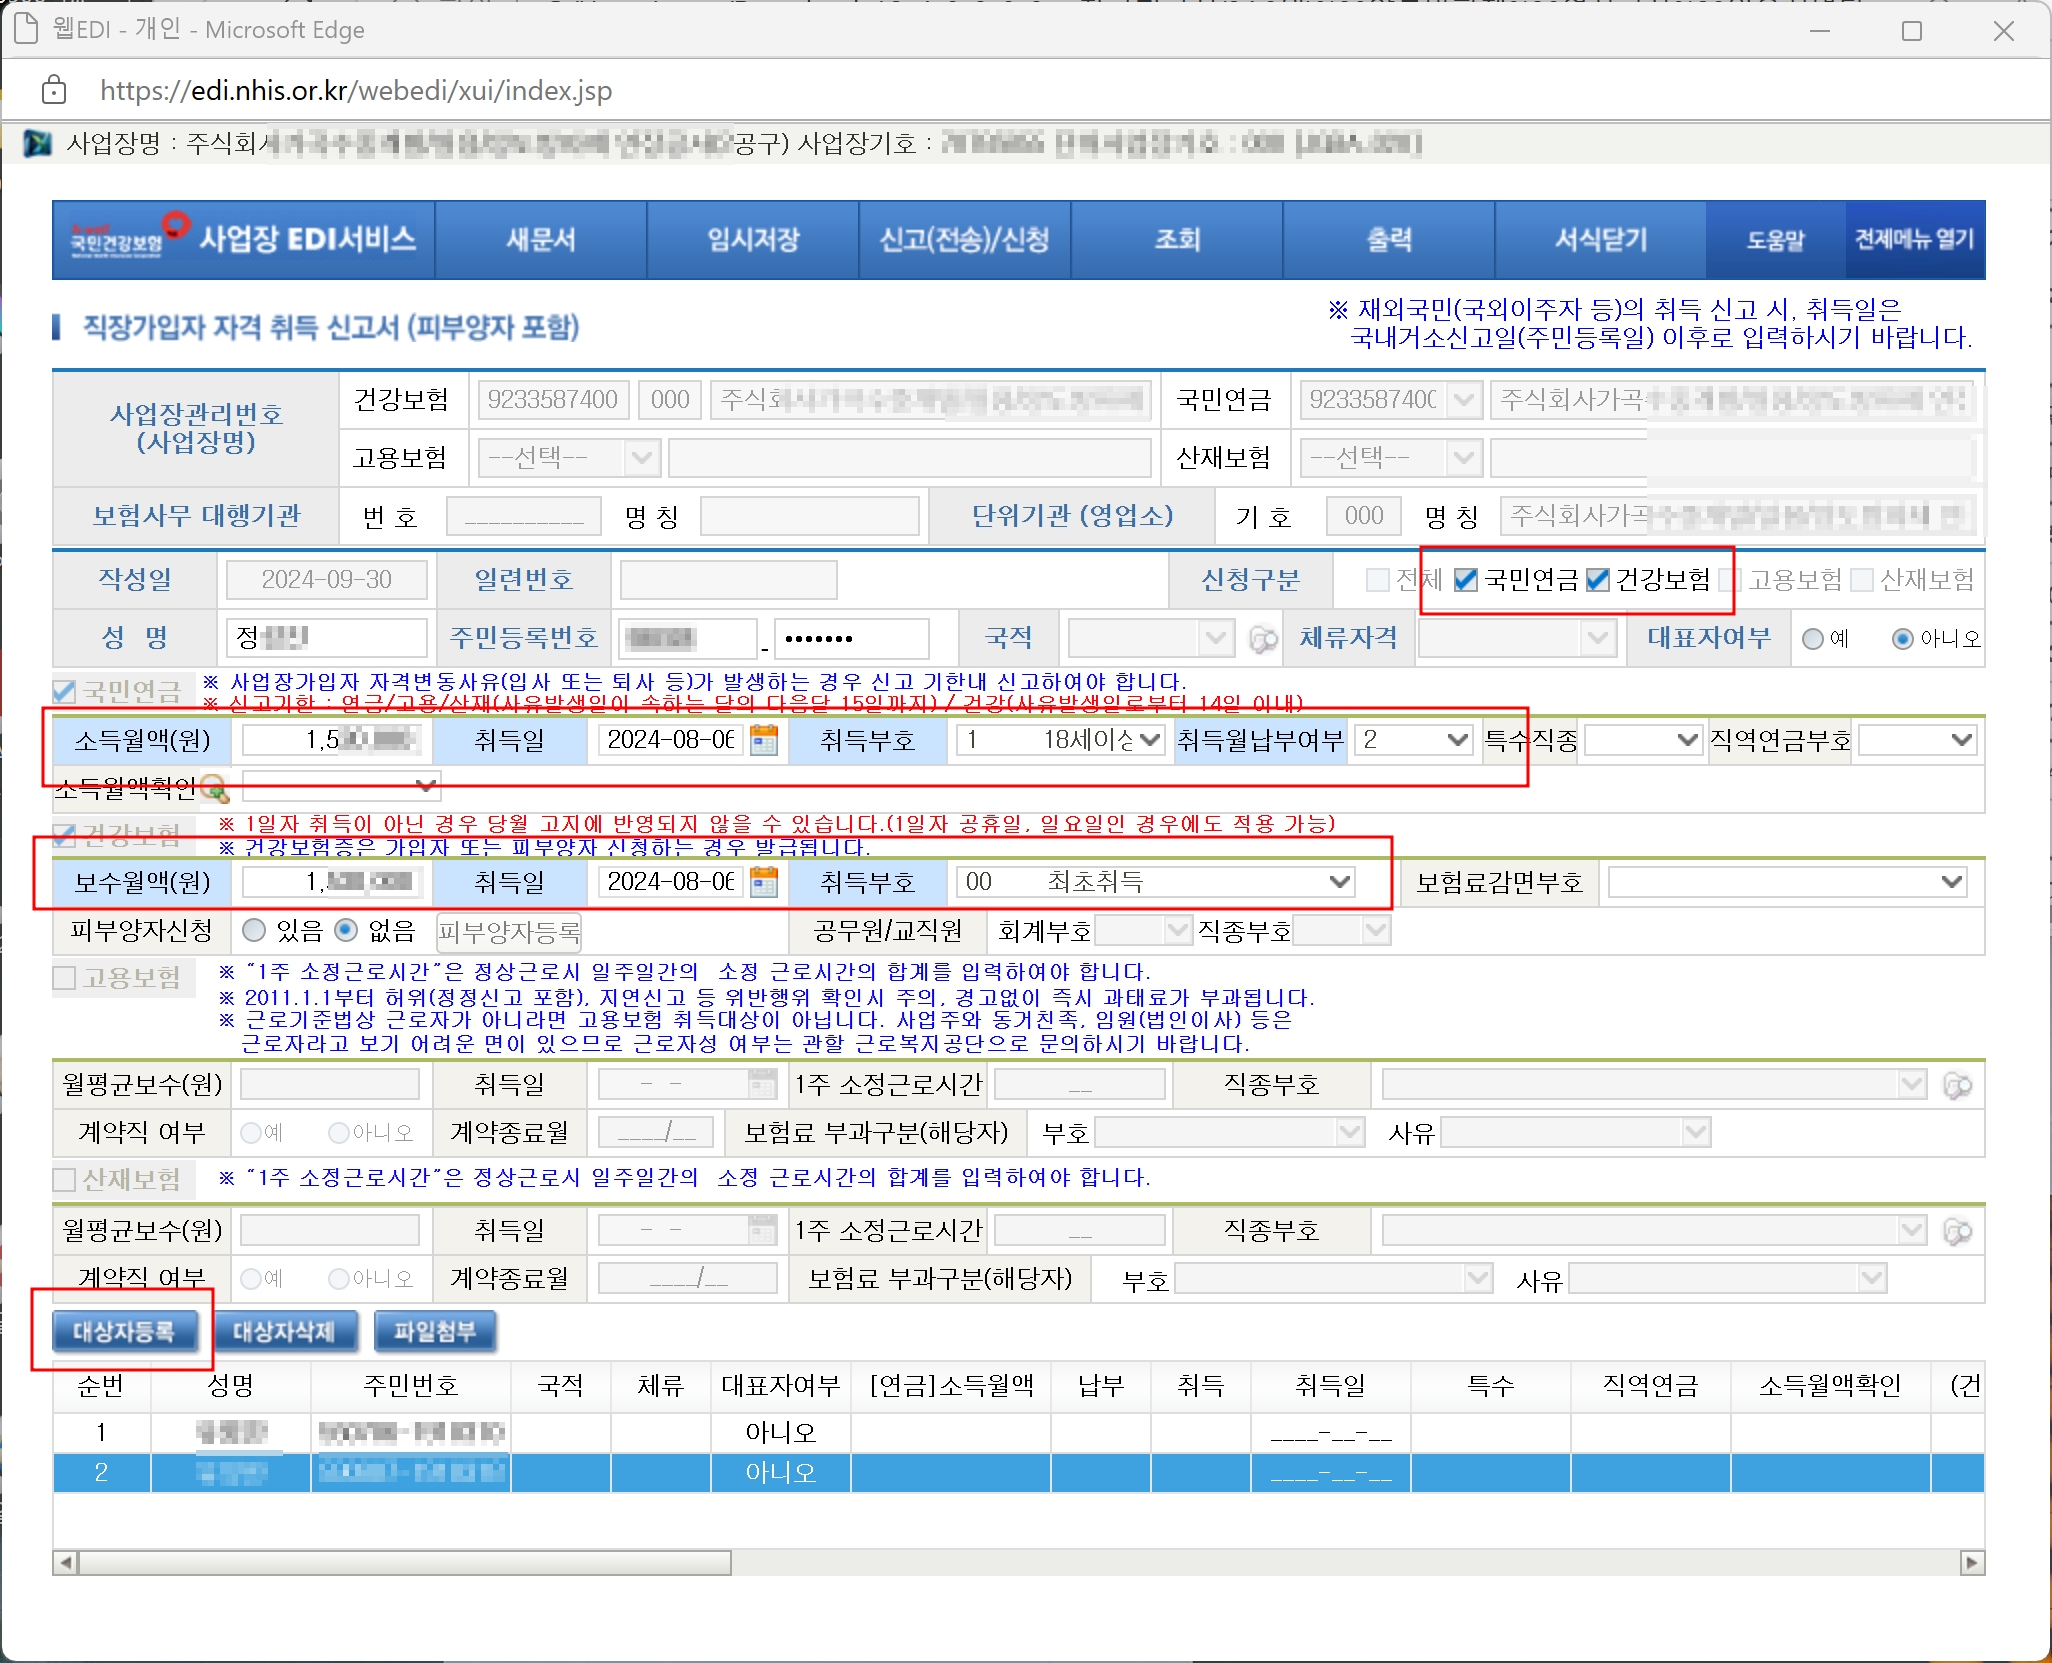This screenshot has width=2052, height=1663.
Task: Click the 사업장 EDI서비스 logo
Action: (244, 240)
